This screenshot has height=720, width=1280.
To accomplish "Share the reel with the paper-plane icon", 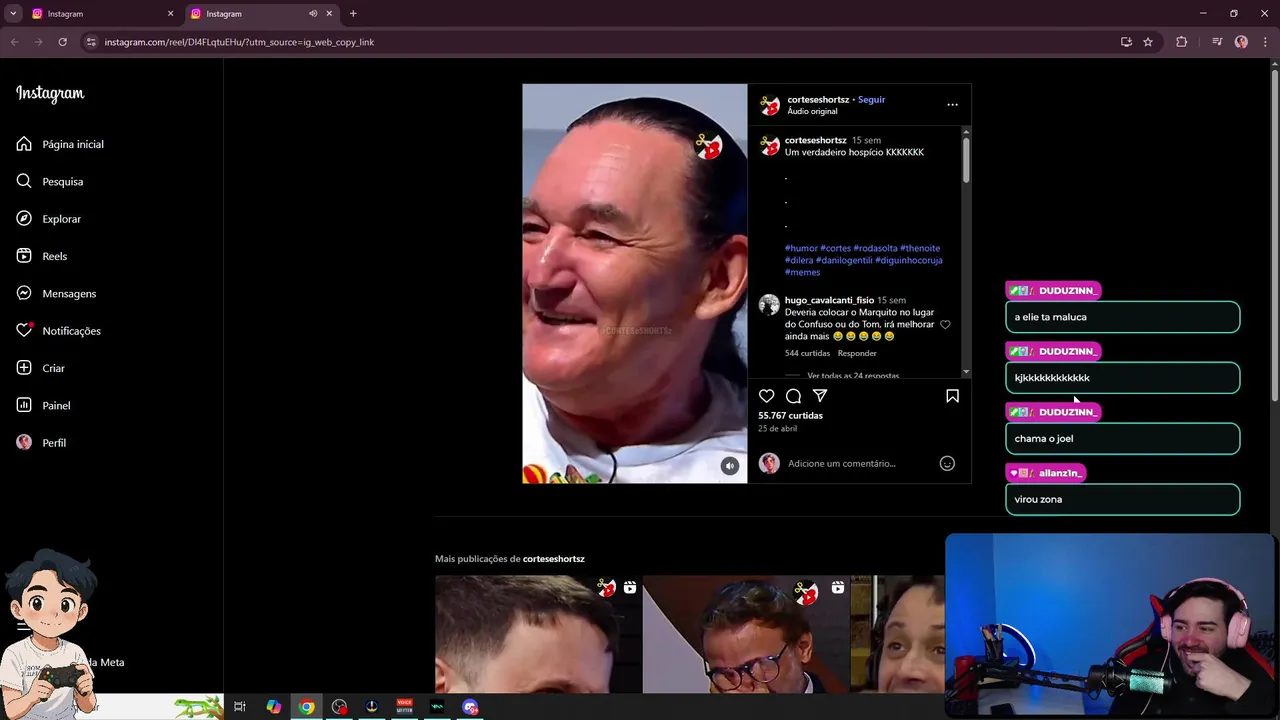I will click(x=820, y=396).
